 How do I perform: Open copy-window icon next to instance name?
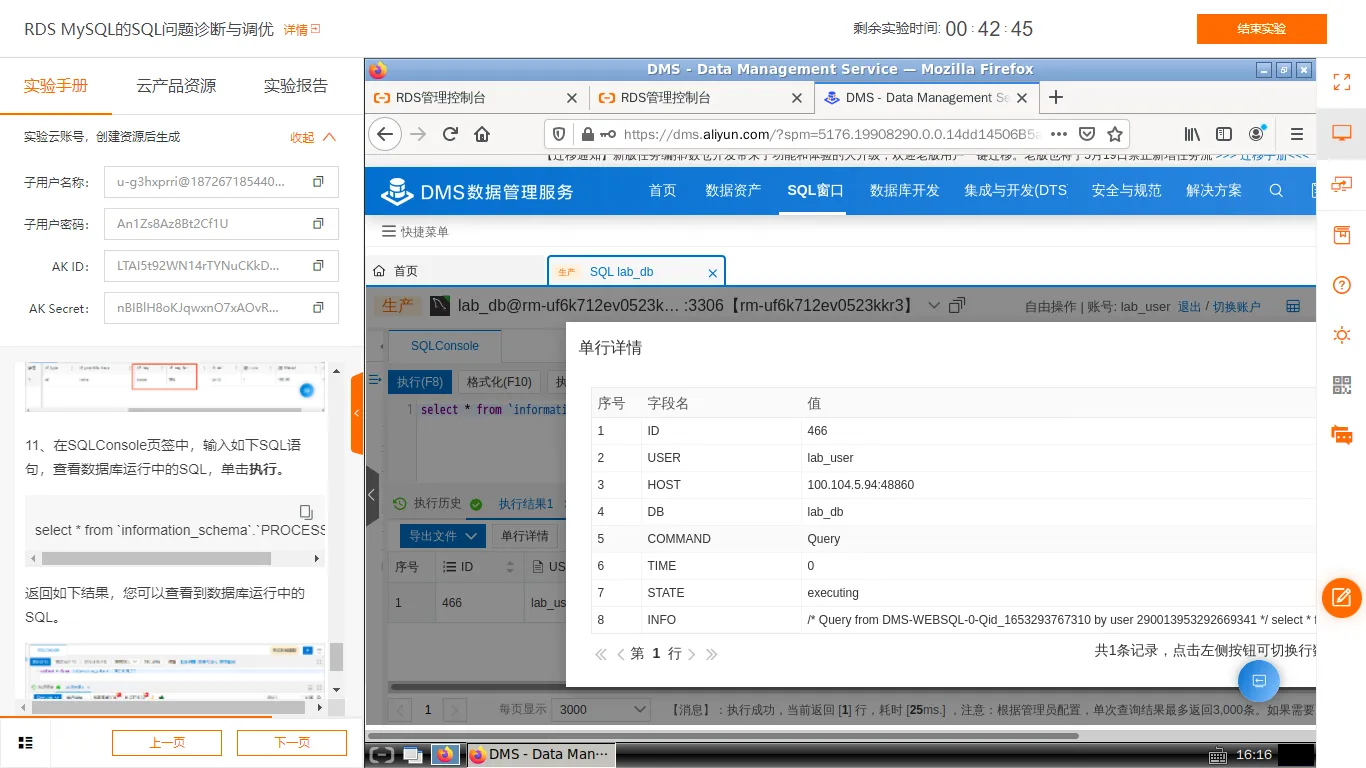pyautogui.click(x=957, y=305)
